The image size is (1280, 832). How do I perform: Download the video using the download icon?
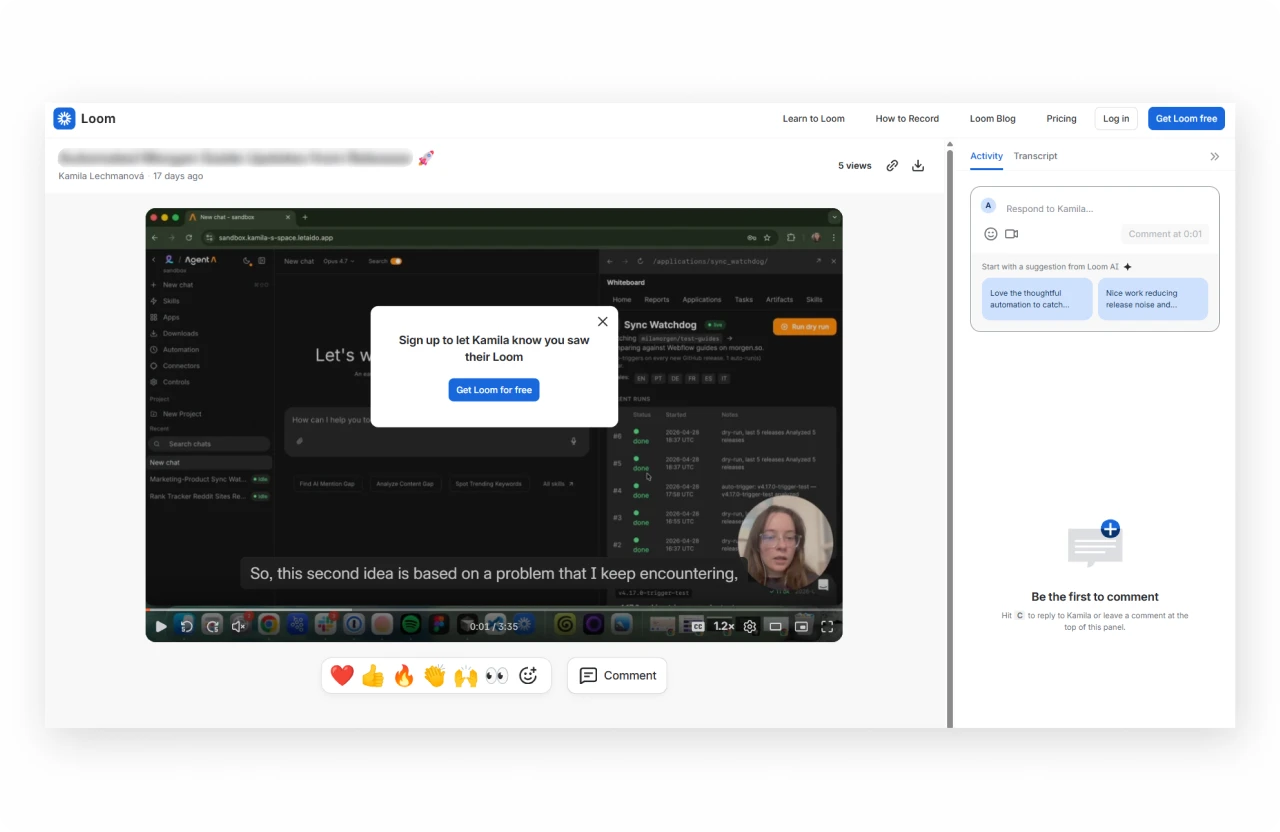[918, 166]
